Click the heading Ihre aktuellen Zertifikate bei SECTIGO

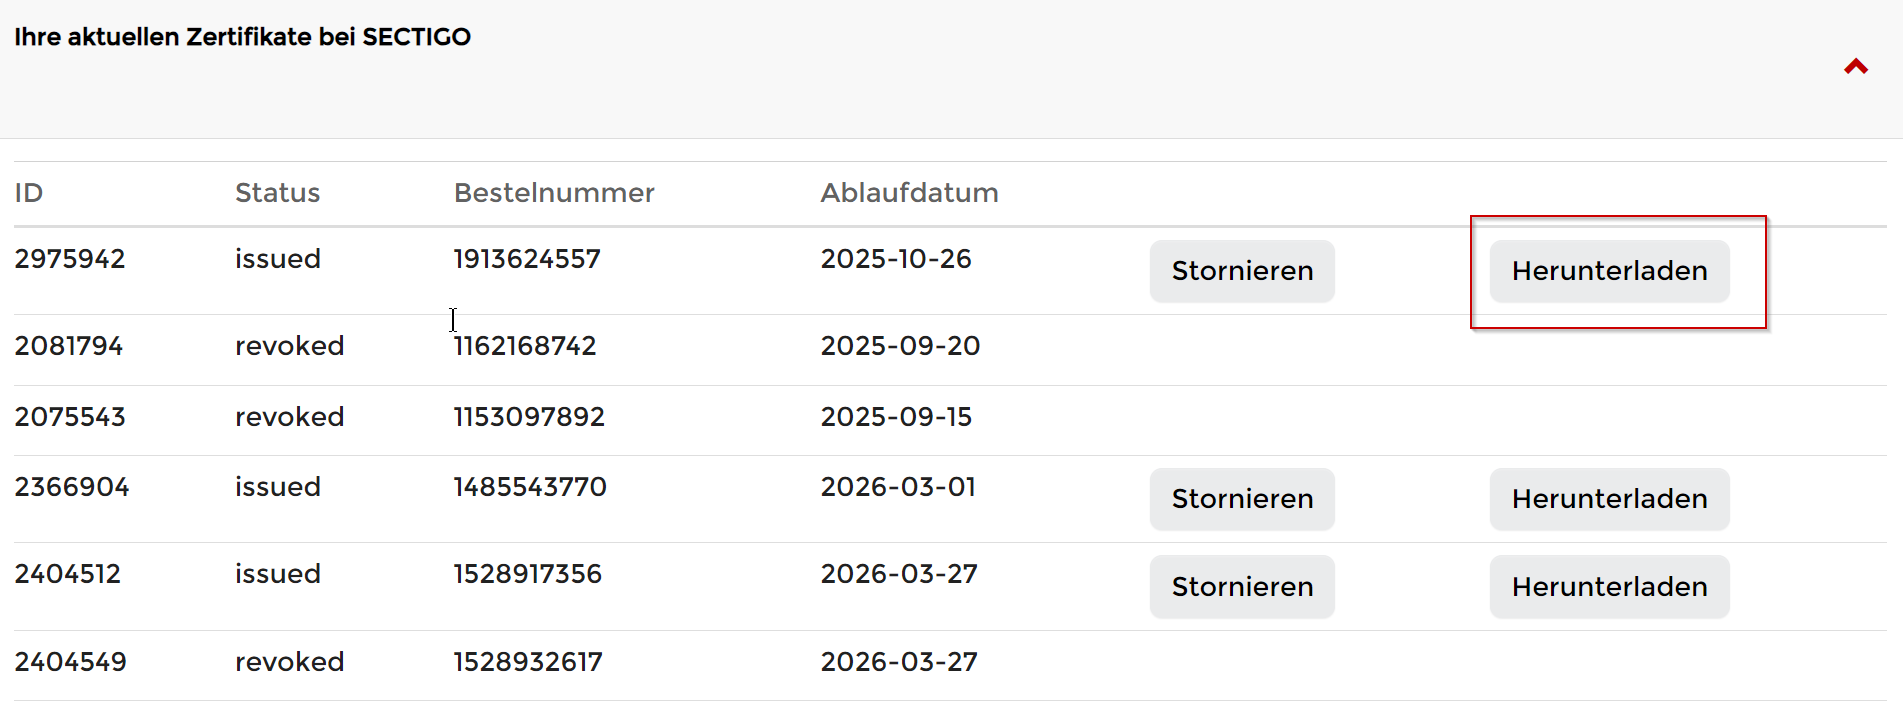click(242, 37)
